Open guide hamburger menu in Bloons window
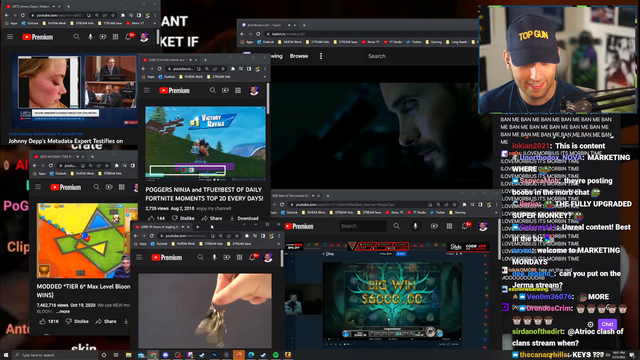Image resolution: width=640 pixels, height=360 pixels. coord(38,187)
